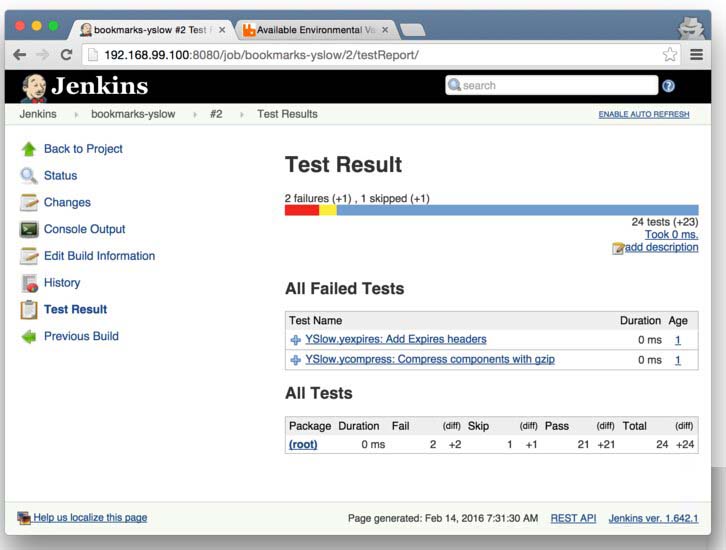Click the Test Result clipboard icon
The height and width of the screenshot is (550, 726).
(29, 310)
